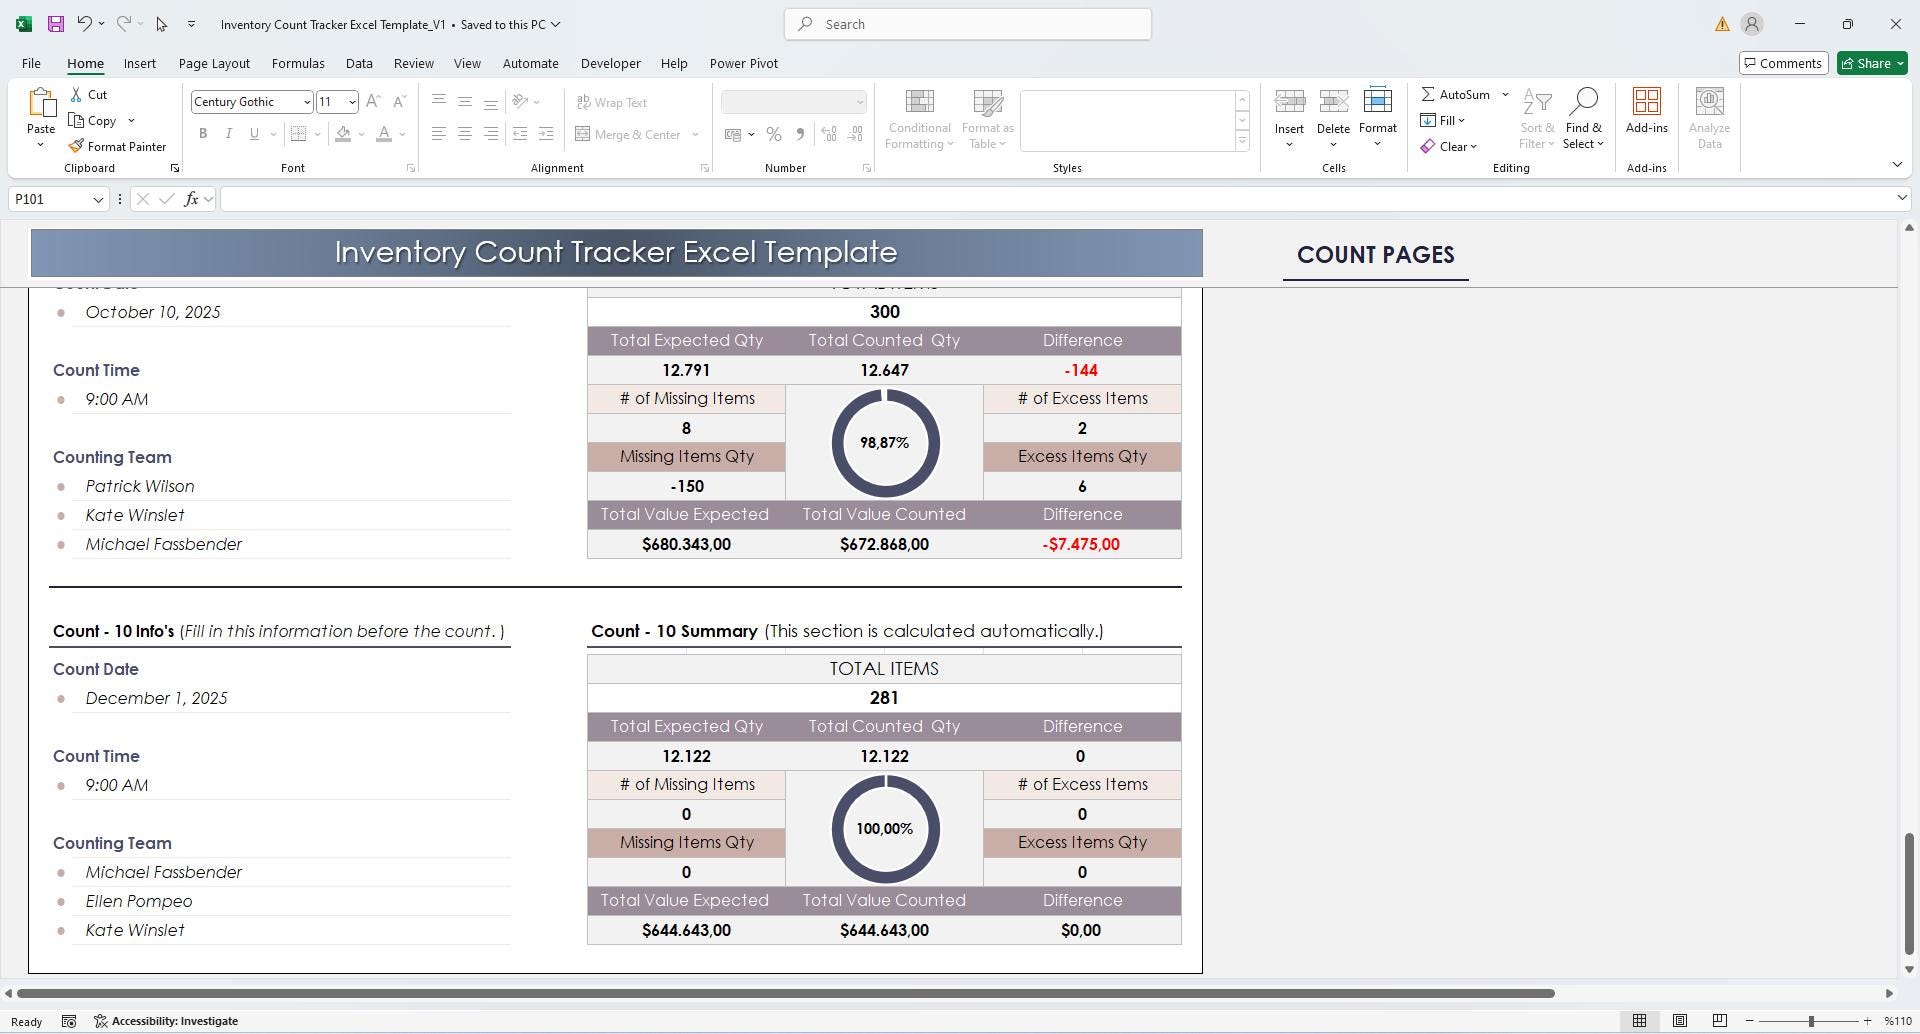Toggle center horizontal alignment
The height and width of the screenshot is (1034, 1920).
pos(465,134)
